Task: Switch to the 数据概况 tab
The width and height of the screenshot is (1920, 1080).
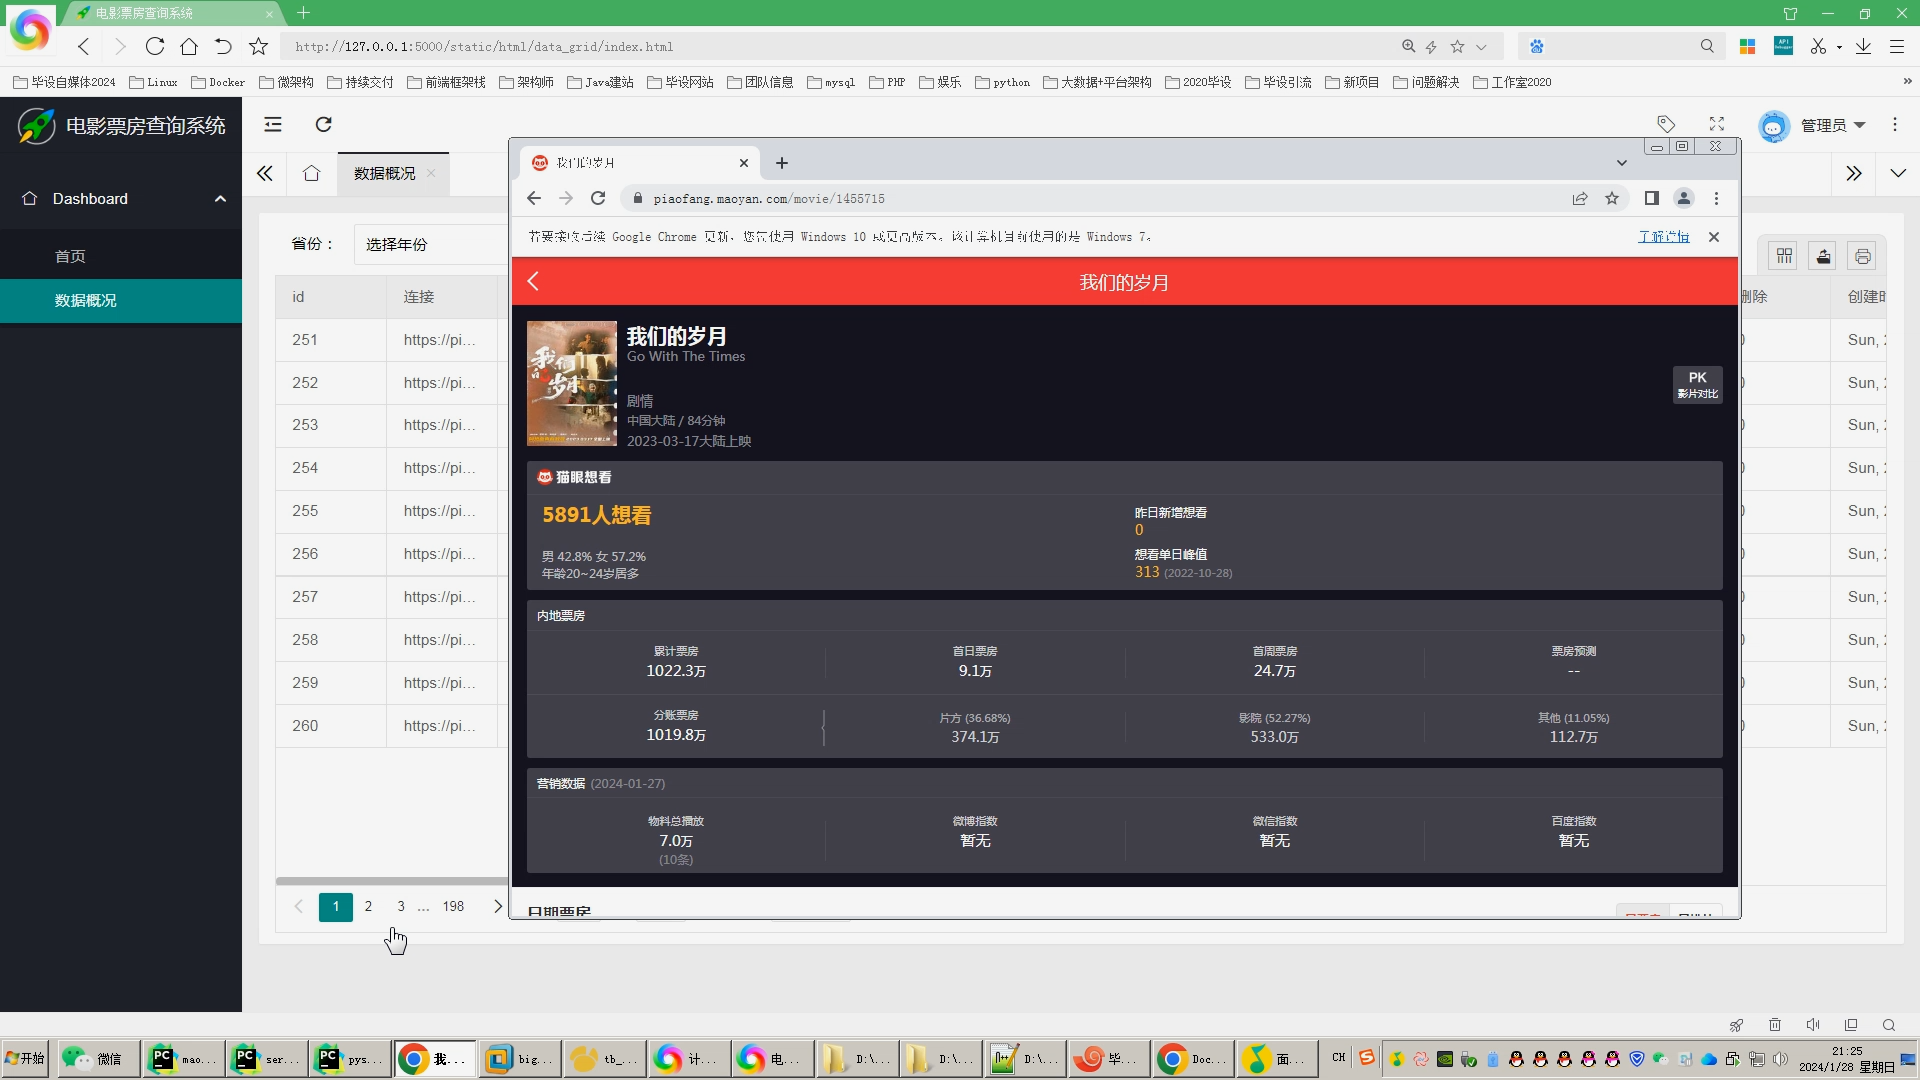Action: (385, 174)
